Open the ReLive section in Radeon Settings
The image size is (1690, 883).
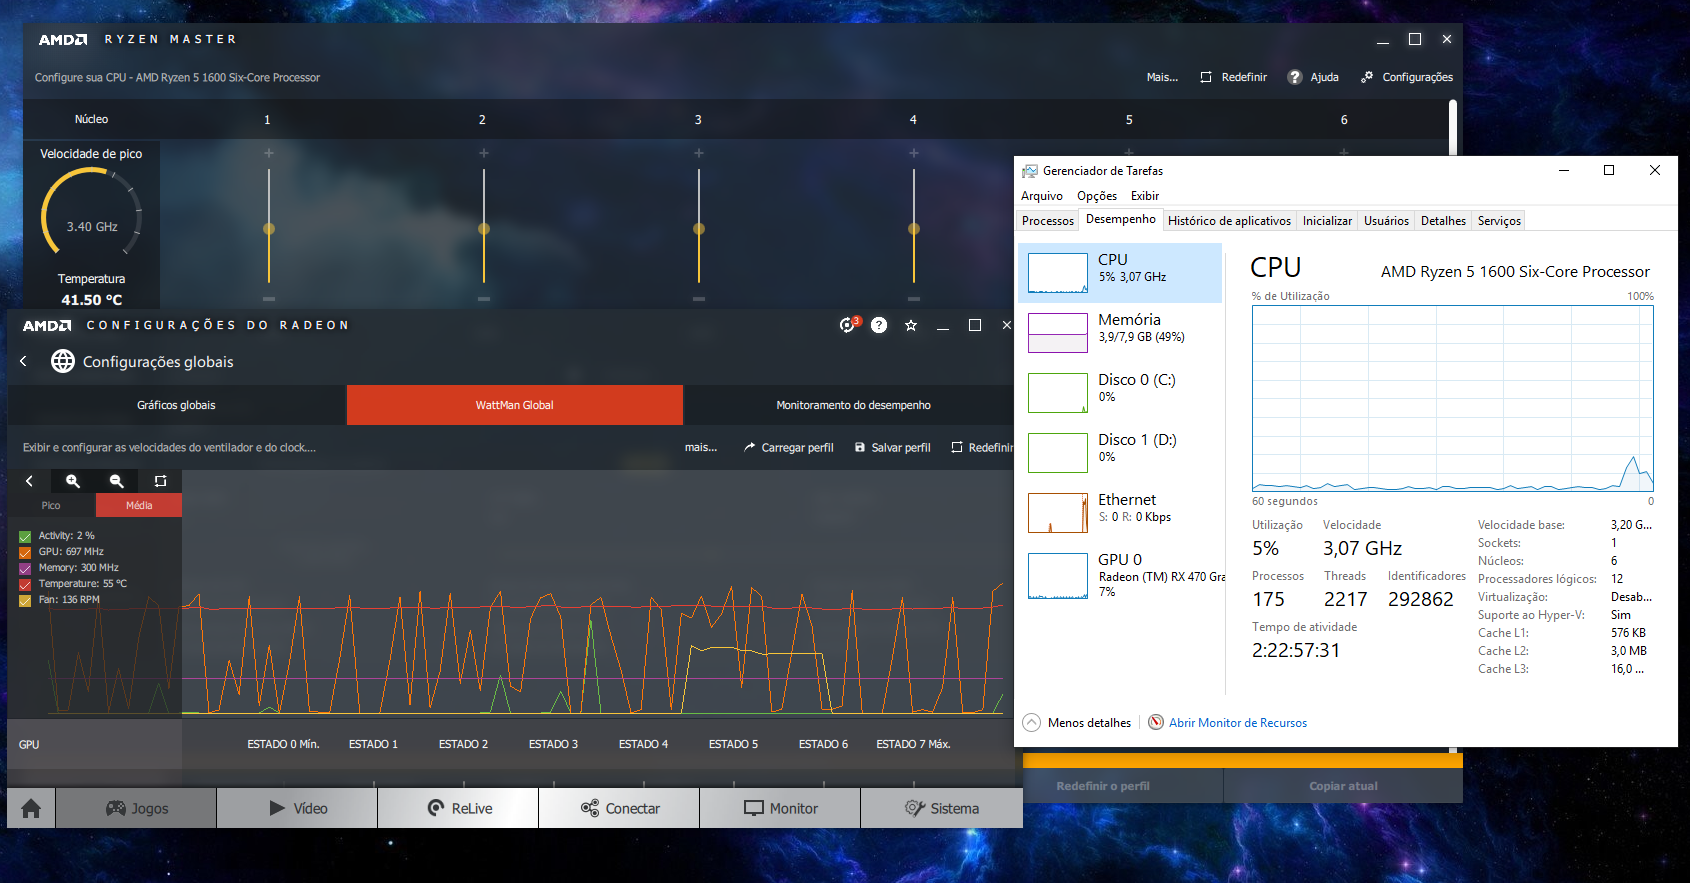459,808
